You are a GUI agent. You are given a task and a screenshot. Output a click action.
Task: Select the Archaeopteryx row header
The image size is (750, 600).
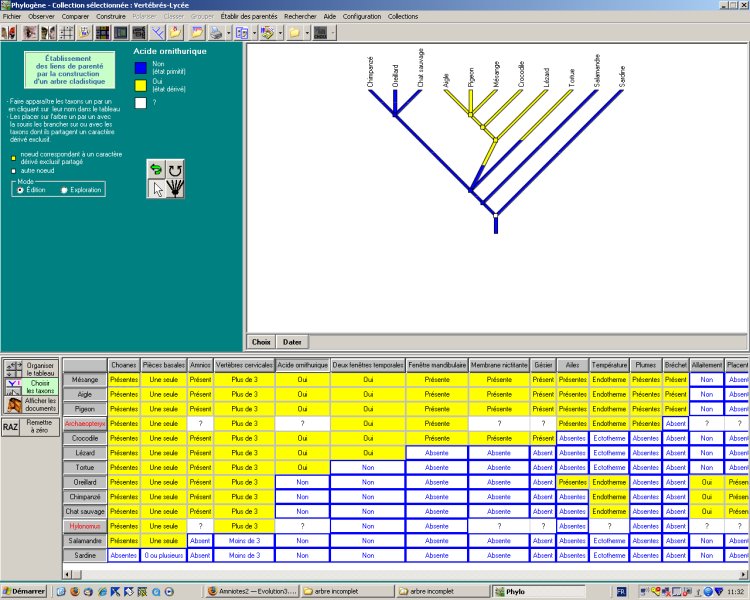(x=83, y=424)
